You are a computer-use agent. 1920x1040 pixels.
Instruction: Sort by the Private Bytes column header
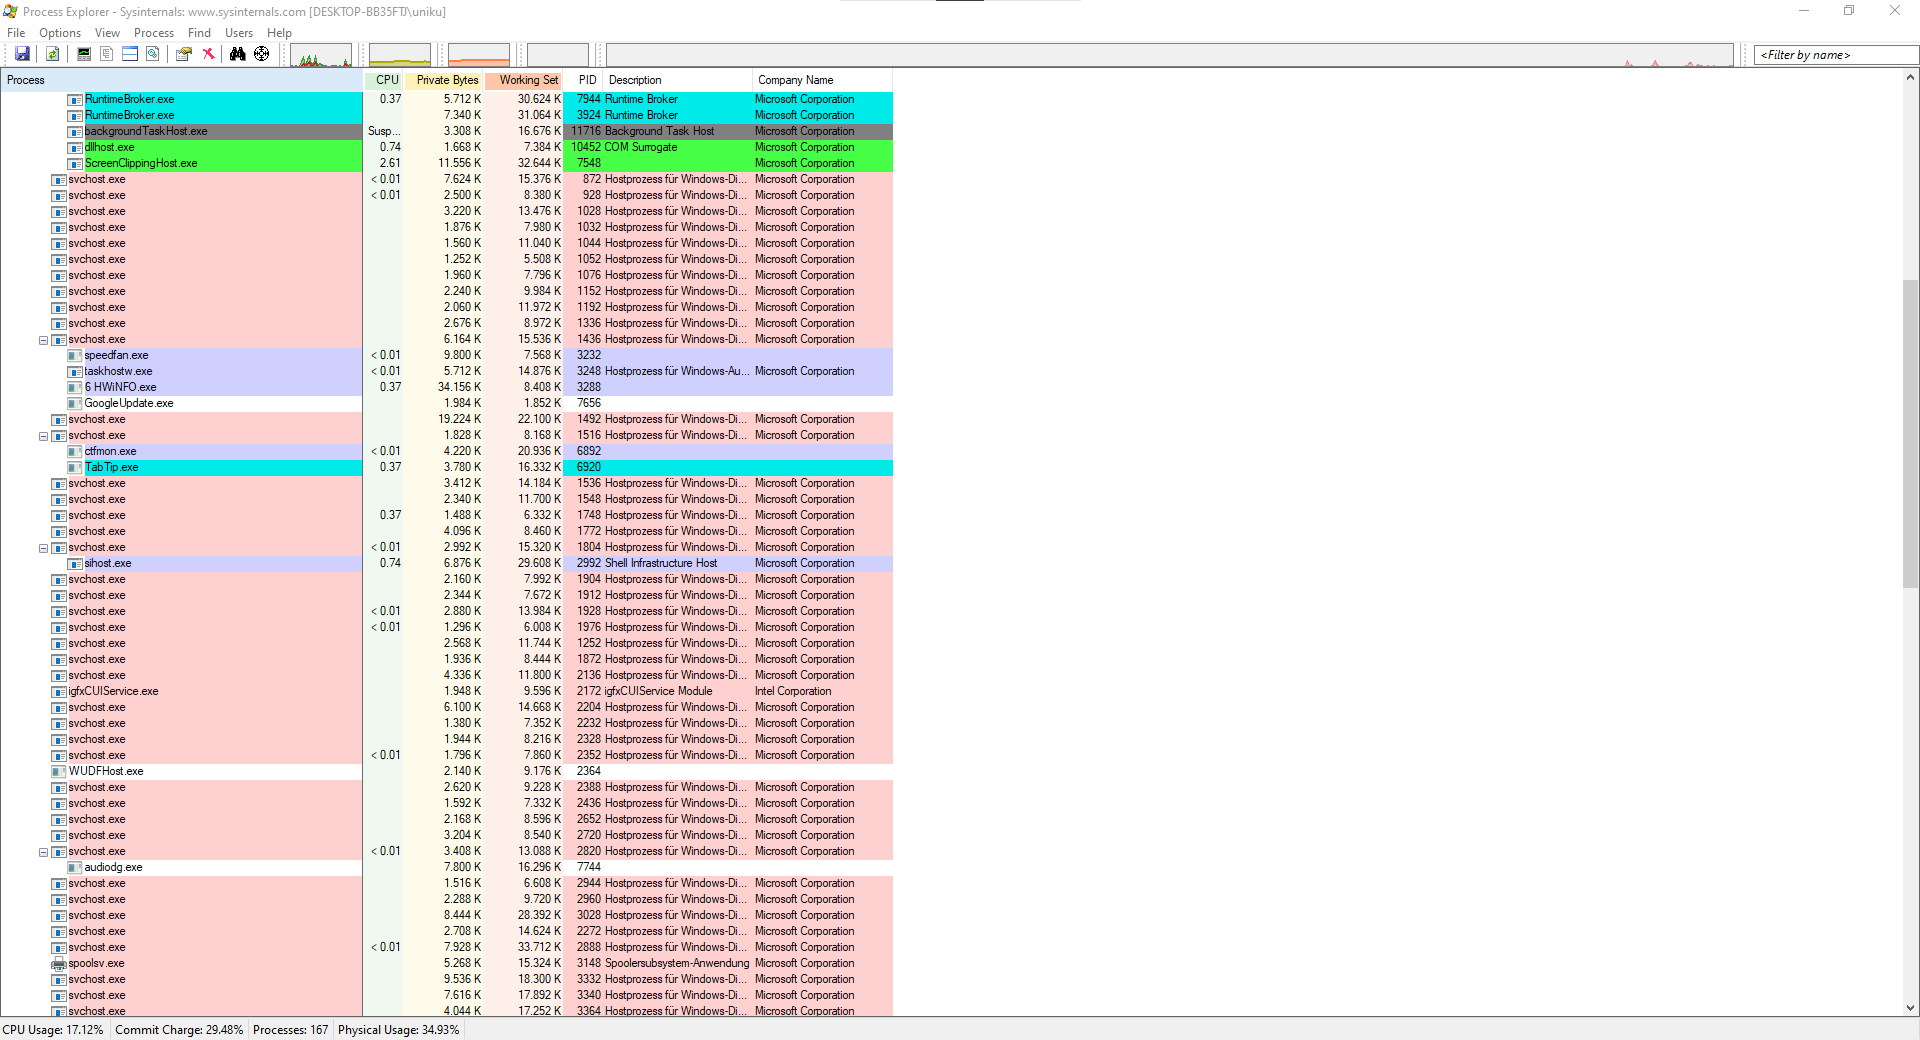point(445,80)
